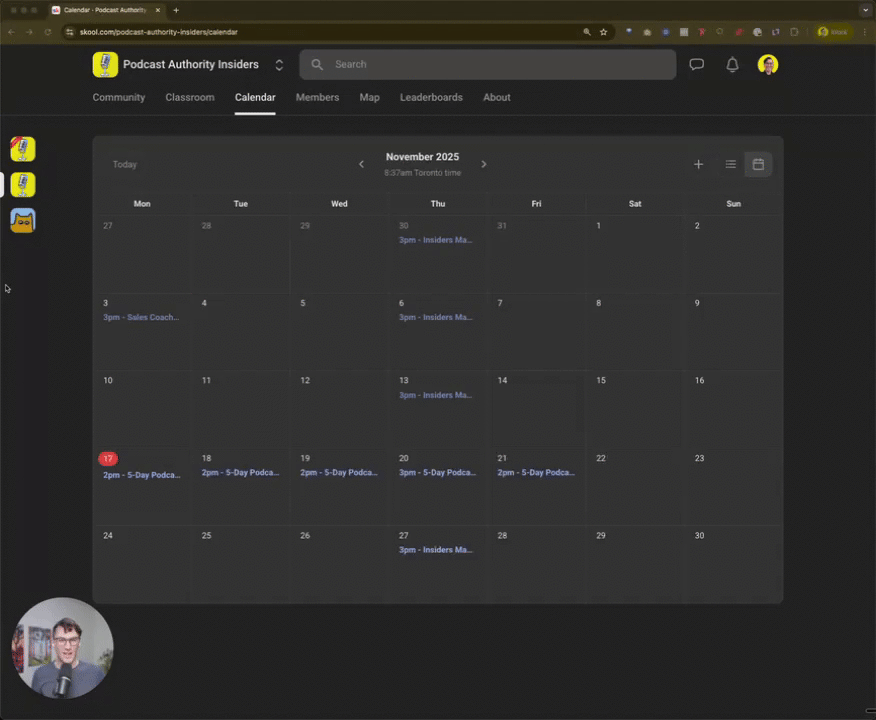This screenshot has width=876, height=720.
Task: Open first yellow microphone group in sidebar
Action: [x=23, y=149]
